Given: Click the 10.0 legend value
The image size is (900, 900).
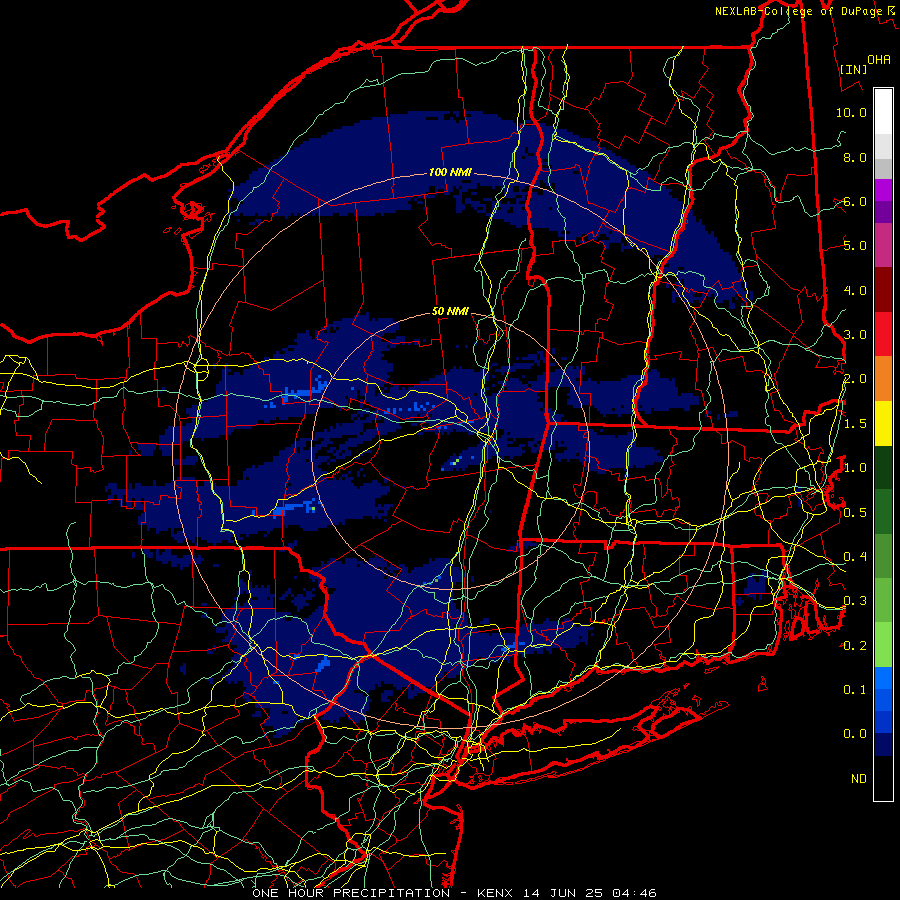Looking at the screenshot, I should click(x=851, y=112).
